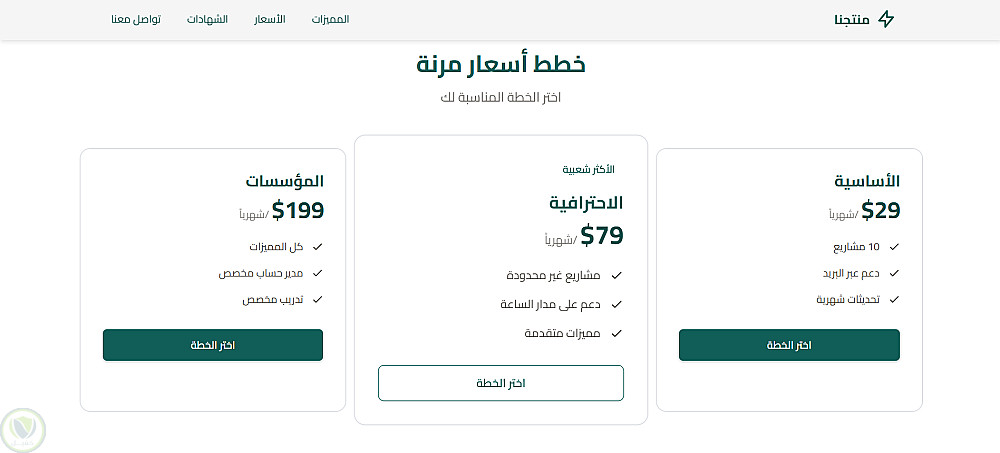Click checkmark icon beside 'دعم على مدار الساعة'
Screen dimensions: 1000x453
click(617, 304)
